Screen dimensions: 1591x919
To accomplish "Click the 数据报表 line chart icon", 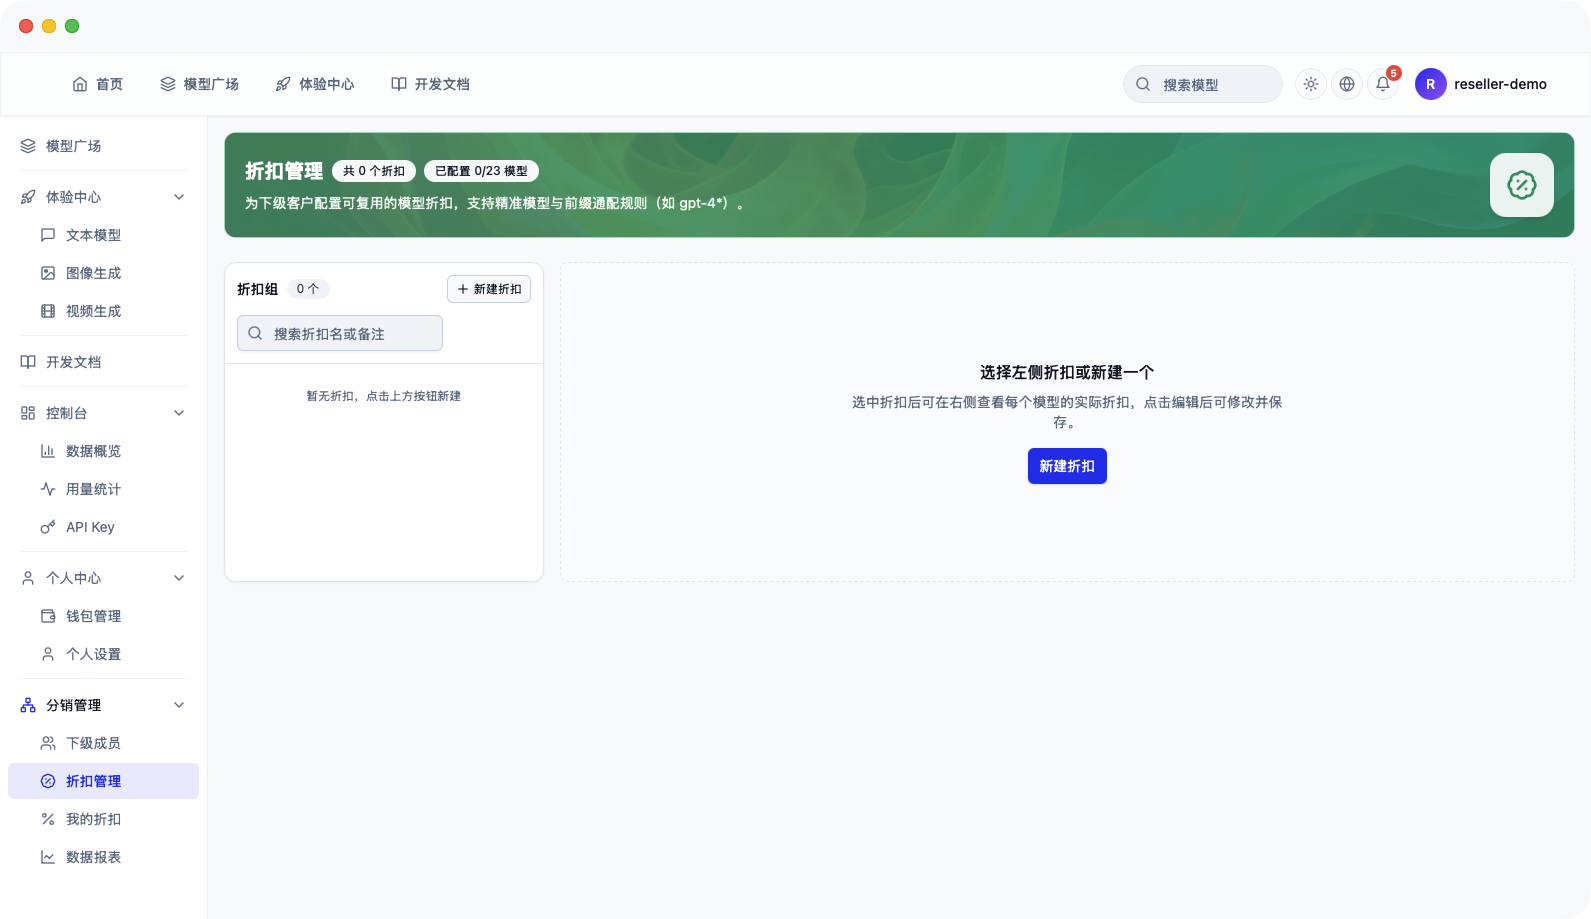I will click(x=48, y=857).
